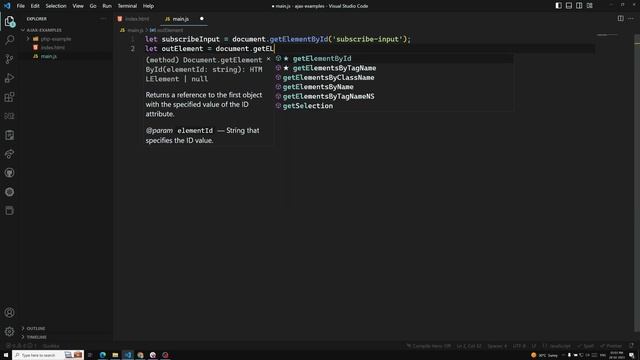Choose getElementsByTagName suggestion
This screenshot has width=640, height=360.
[394, 68]
